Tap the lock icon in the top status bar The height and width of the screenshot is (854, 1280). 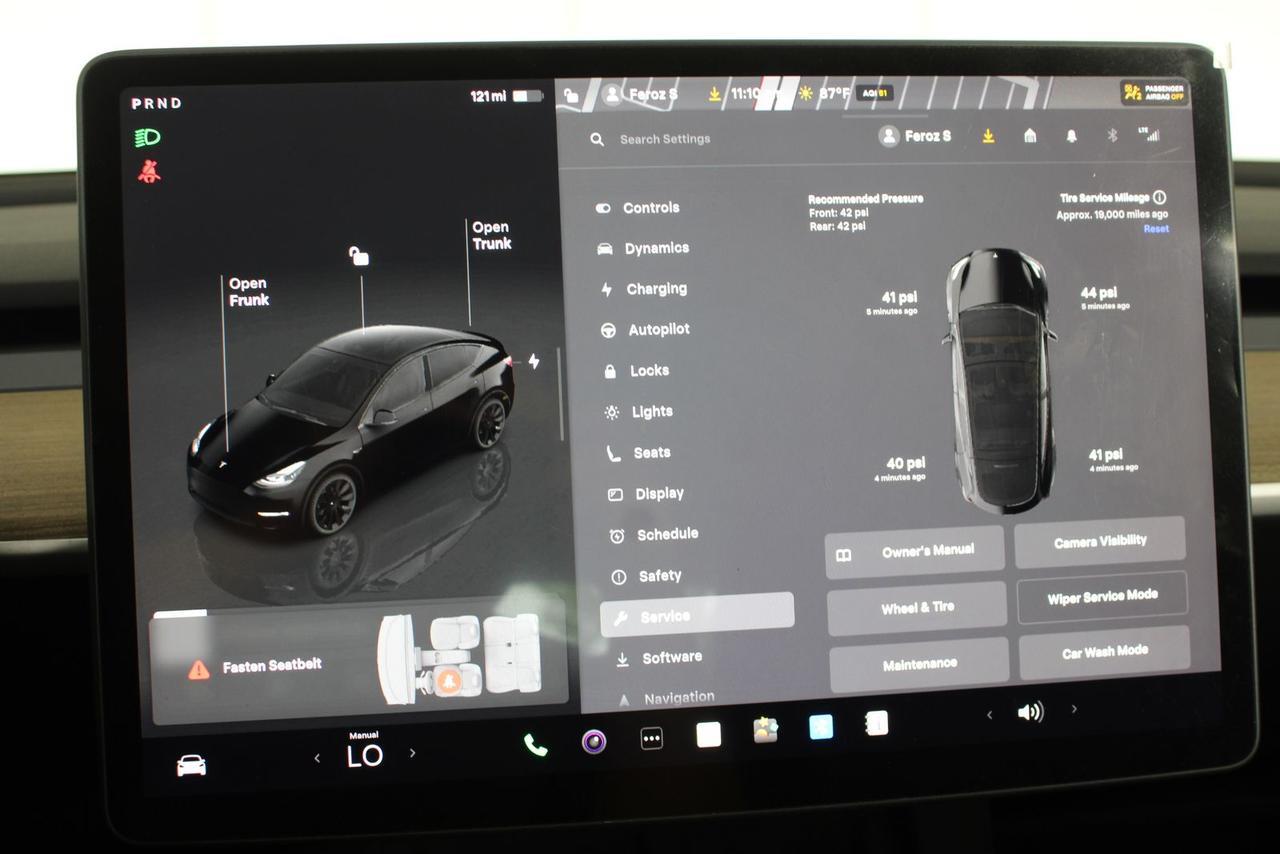tap(571, 95)
